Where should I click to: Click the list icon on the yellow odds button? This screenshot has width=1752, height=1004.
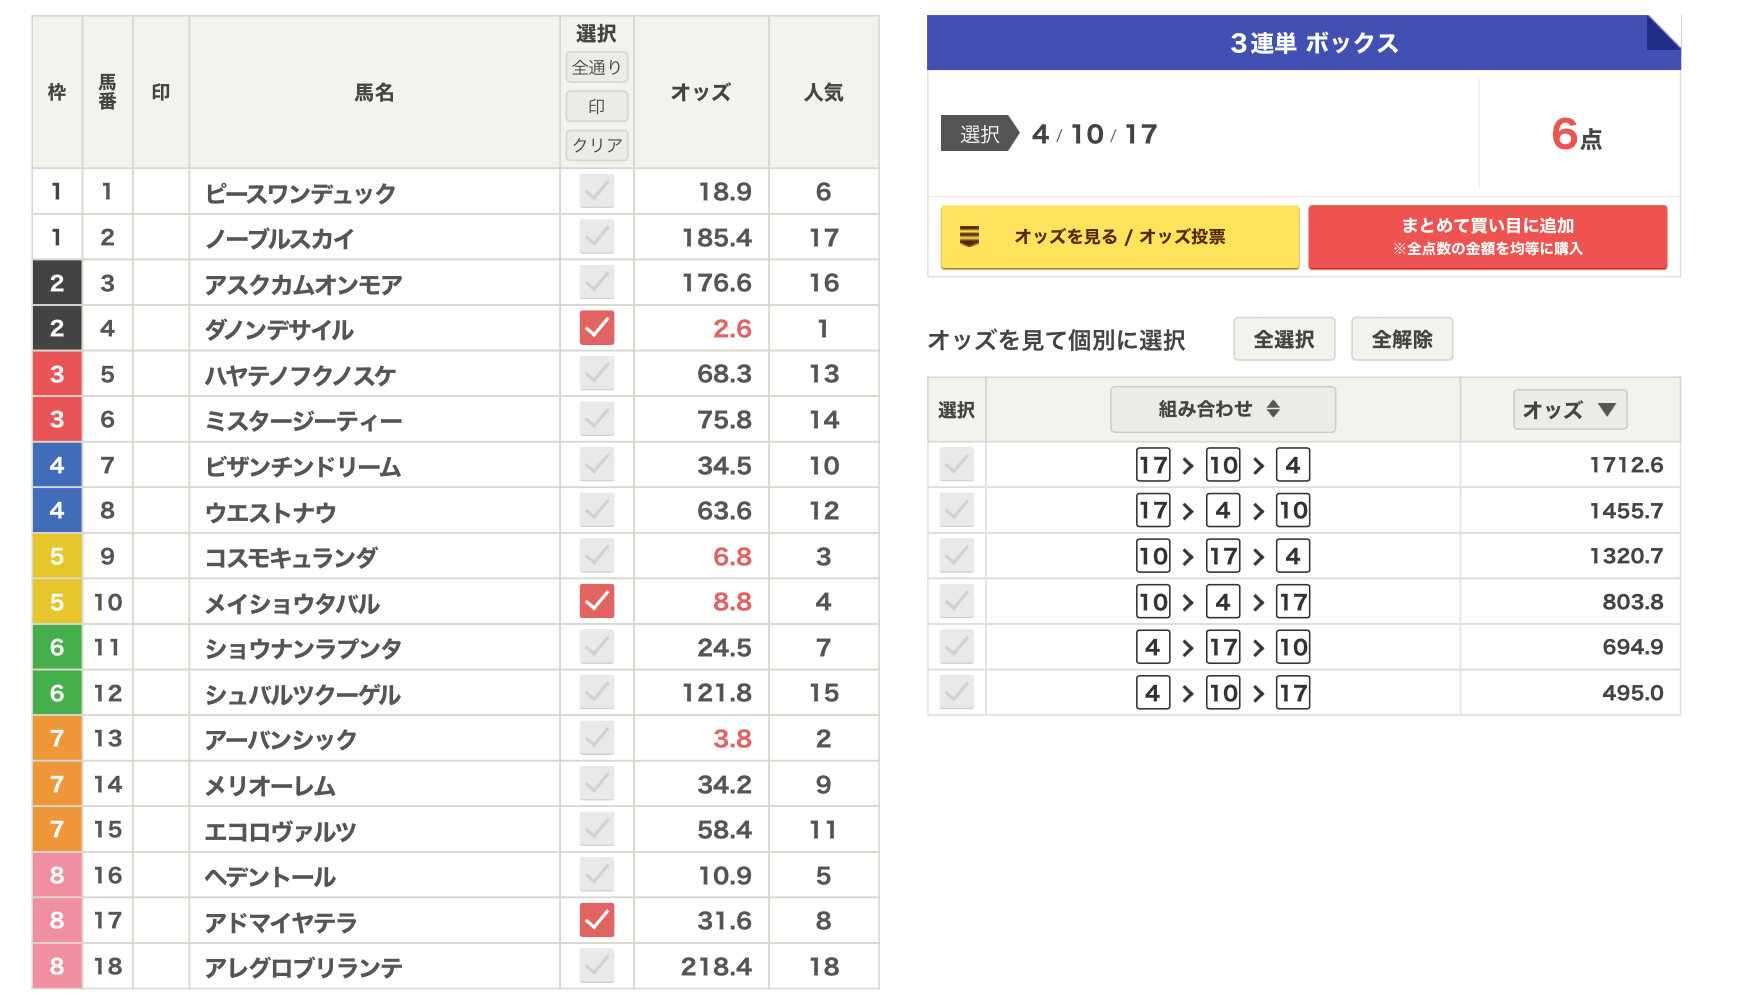(x=969, y=237)
